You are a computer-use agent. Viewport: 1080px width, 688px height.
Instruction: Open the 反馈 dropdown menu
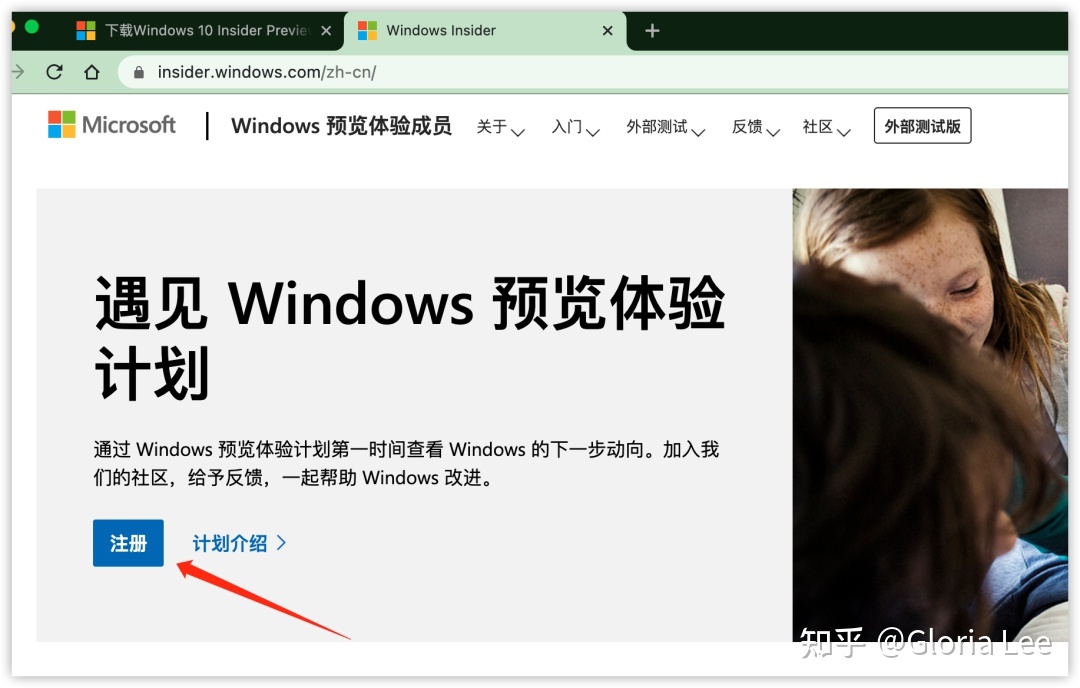pos(756,127)
